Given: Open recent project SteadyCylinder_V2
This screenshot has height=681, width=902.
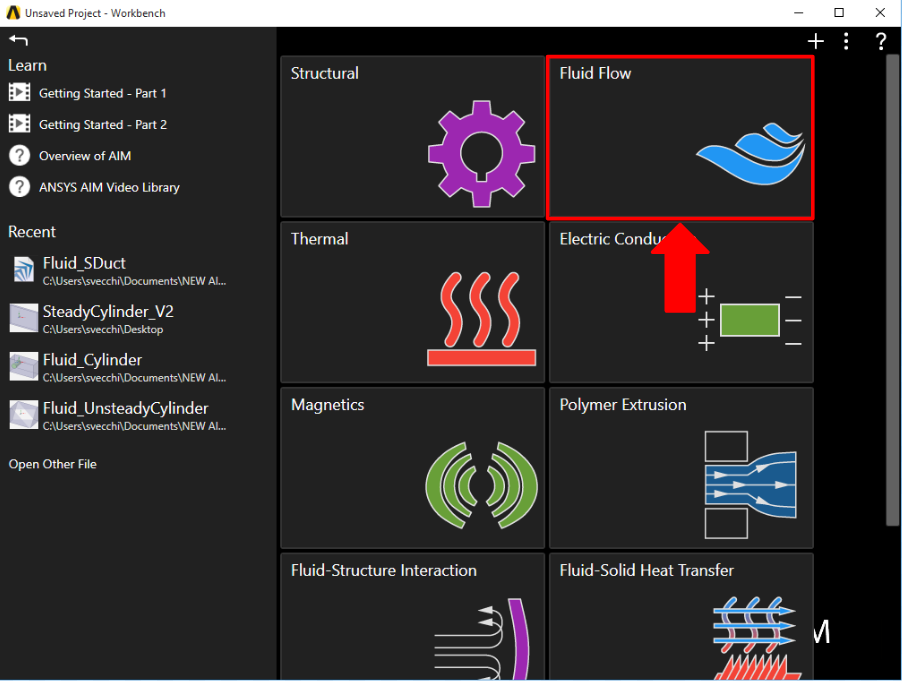Looking at the screenshot, I should [x=108, y=312].
